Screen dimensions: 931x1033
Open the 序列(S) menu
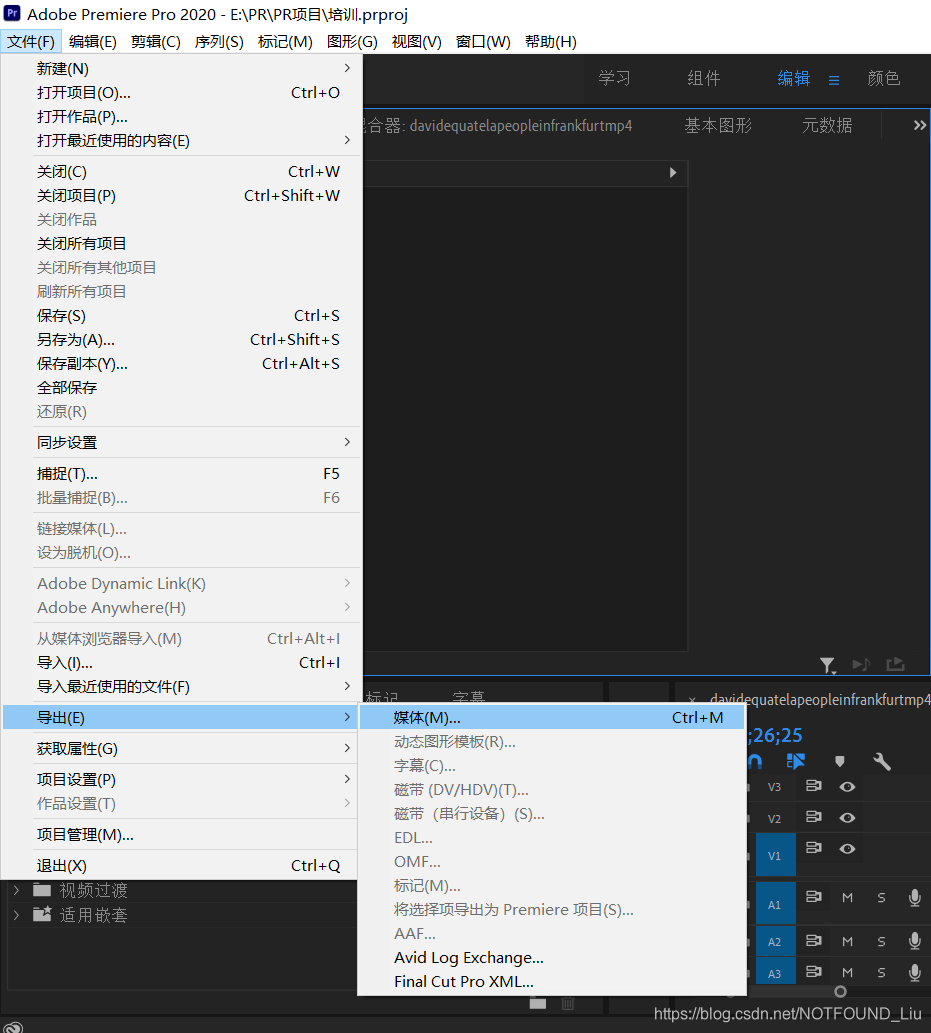219,42
